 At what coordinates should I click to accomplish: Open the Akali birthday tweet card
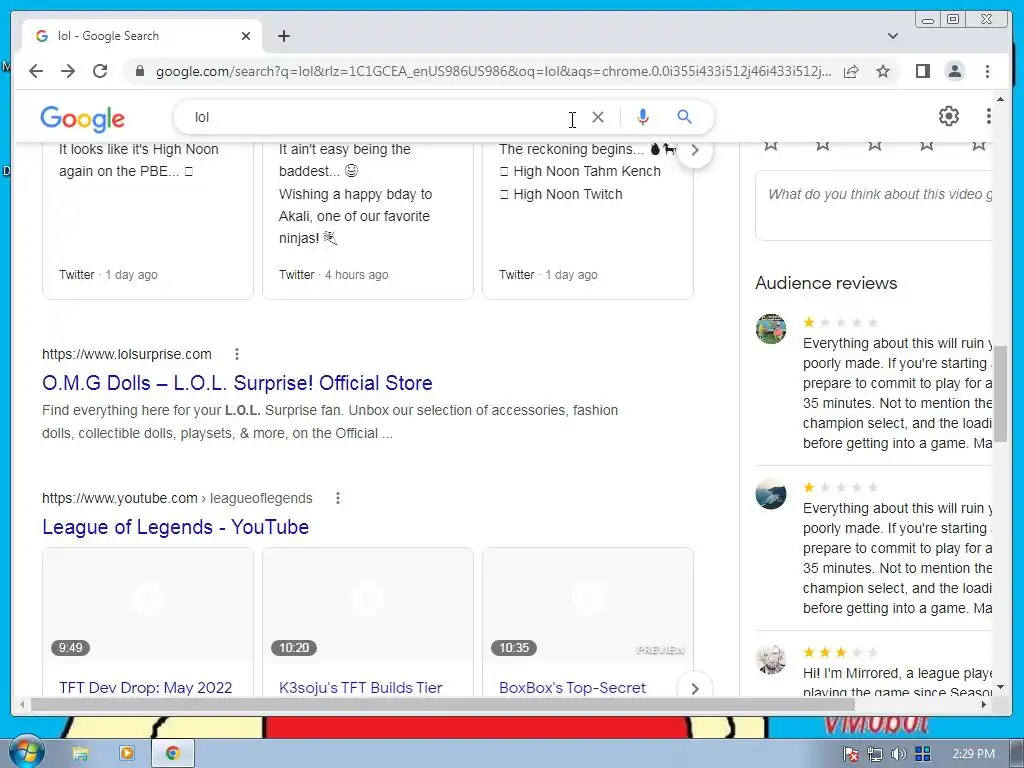[368, 220]
